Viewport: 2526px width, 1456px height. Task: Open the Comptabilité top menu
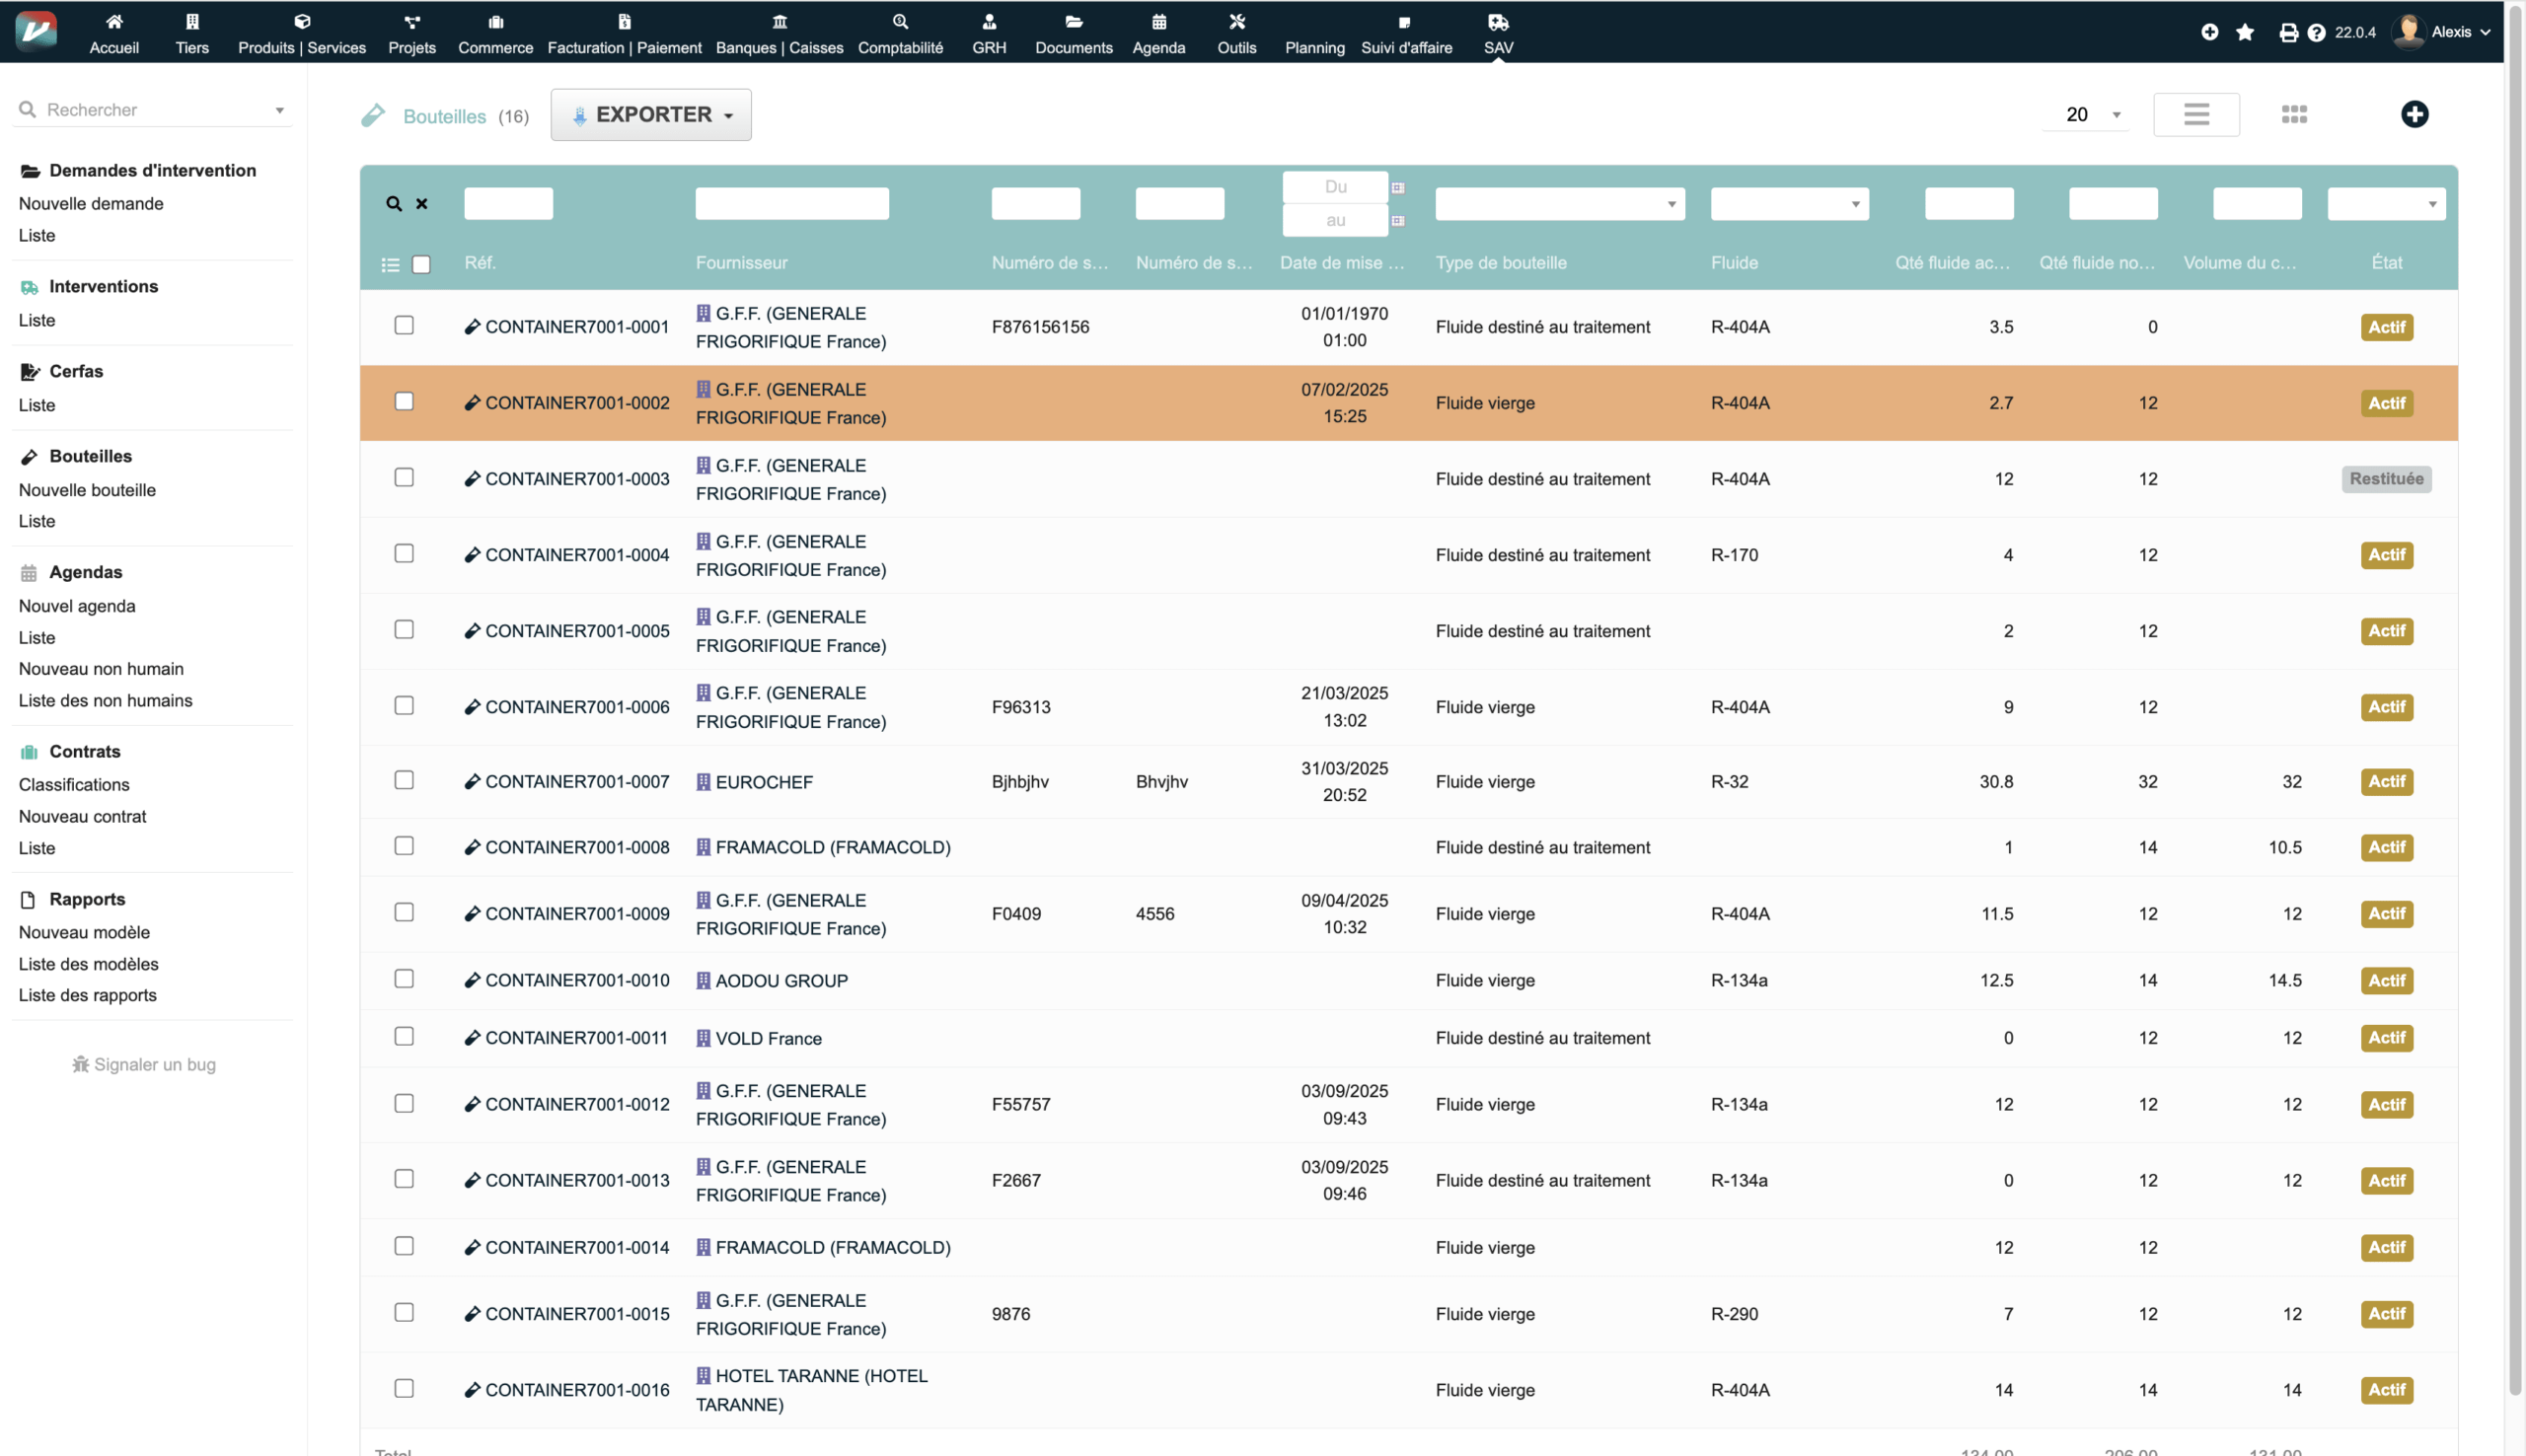tap(900, 33)
